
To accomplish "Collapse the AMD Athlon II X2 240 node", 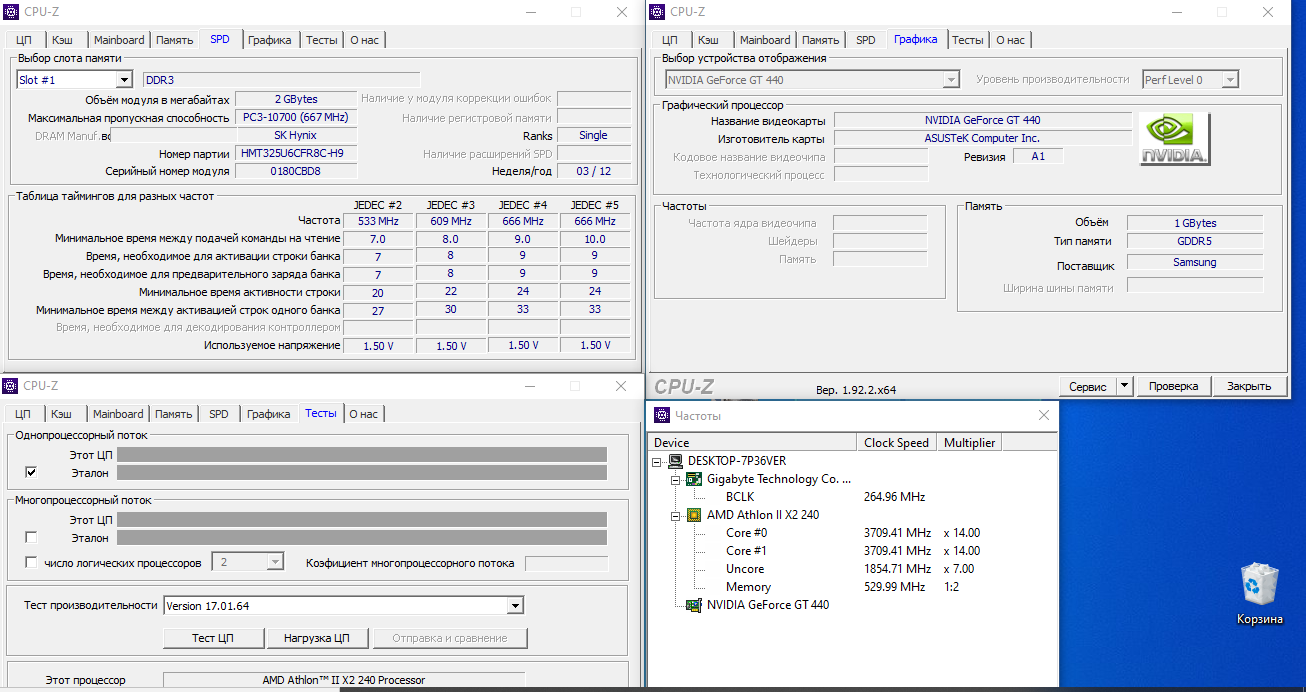I will tap(676, 515).
